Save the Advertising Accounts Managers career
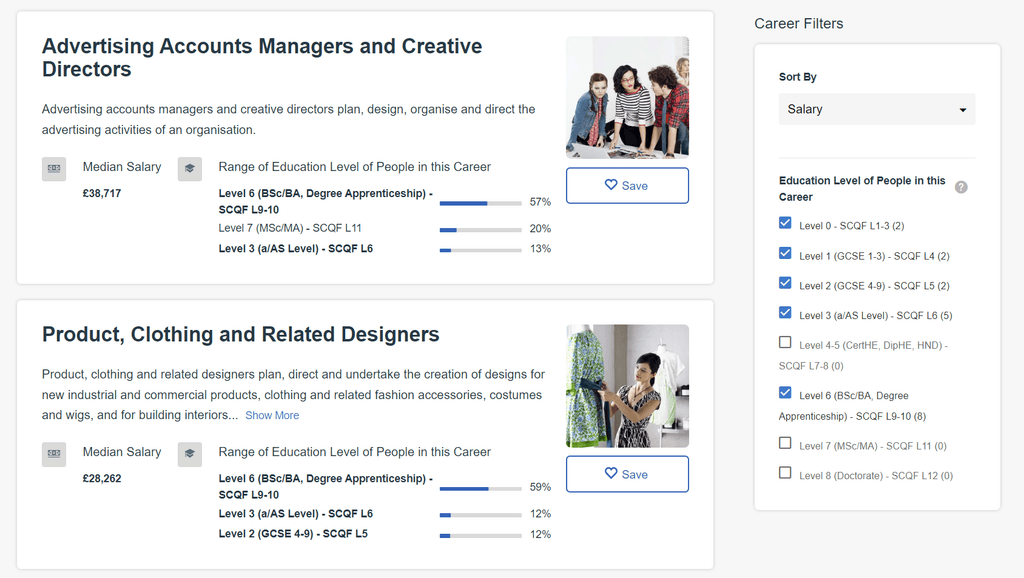This screenshot has width=1024, height=578. point(627,185)
